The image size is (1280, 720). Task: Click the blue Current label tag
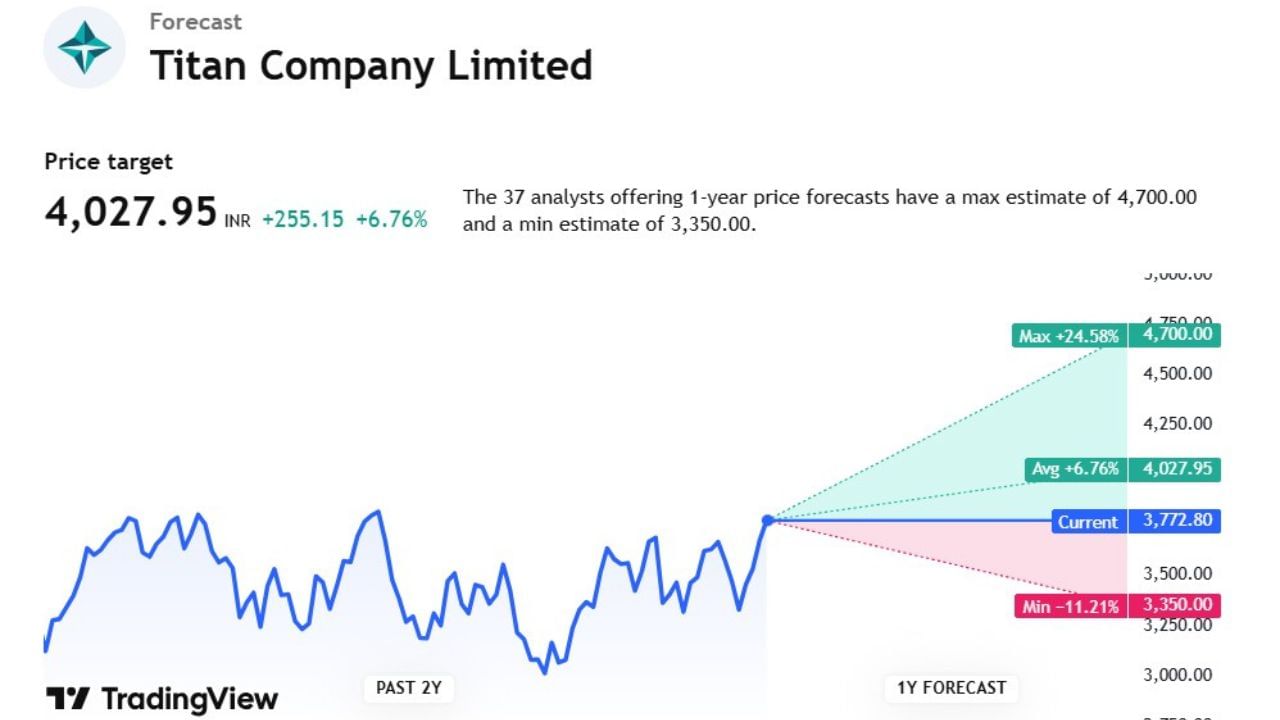(x=1088, y=521)
